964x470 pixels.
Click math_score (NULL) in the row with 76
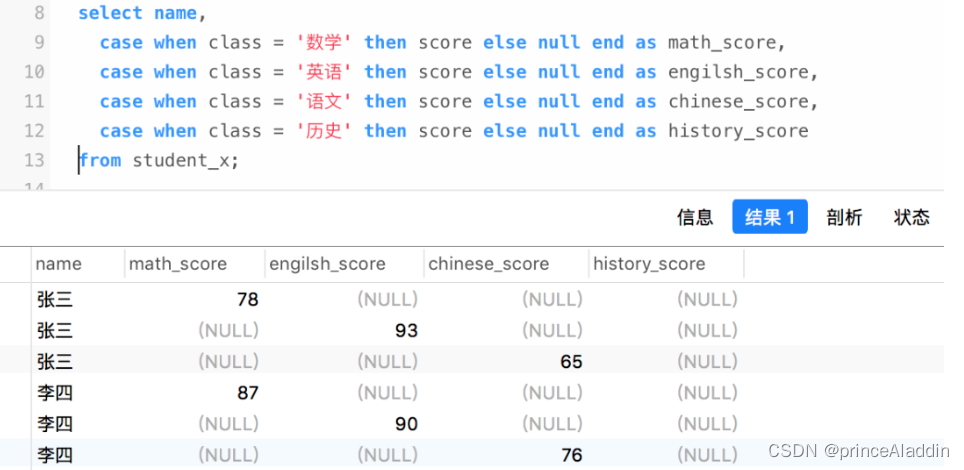click(228, 455)
